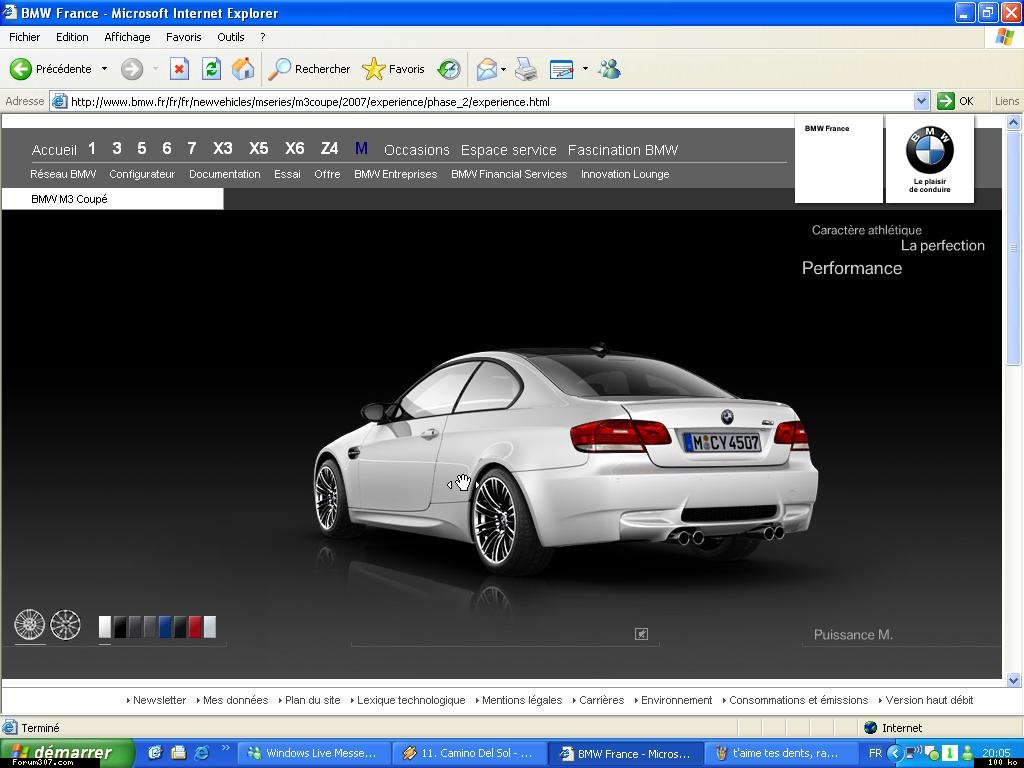Expand the Précédente back history dropdown arrow

point(104,69)
